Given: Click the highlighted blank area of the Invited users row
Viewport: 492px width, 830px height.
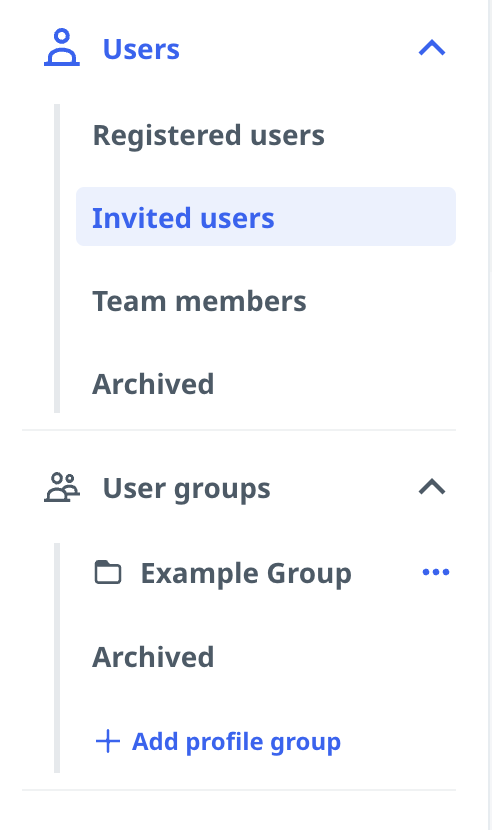Looking at the screenshot, I should tap(365, 216).
